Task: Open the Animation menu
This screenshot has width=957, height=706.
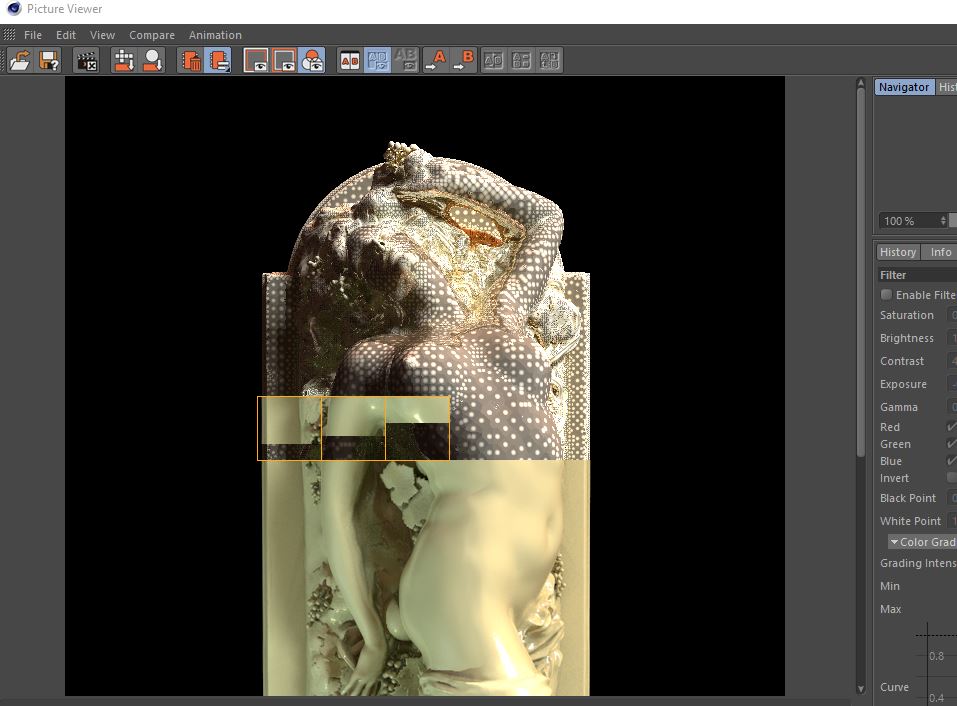Action: [215, 35]
